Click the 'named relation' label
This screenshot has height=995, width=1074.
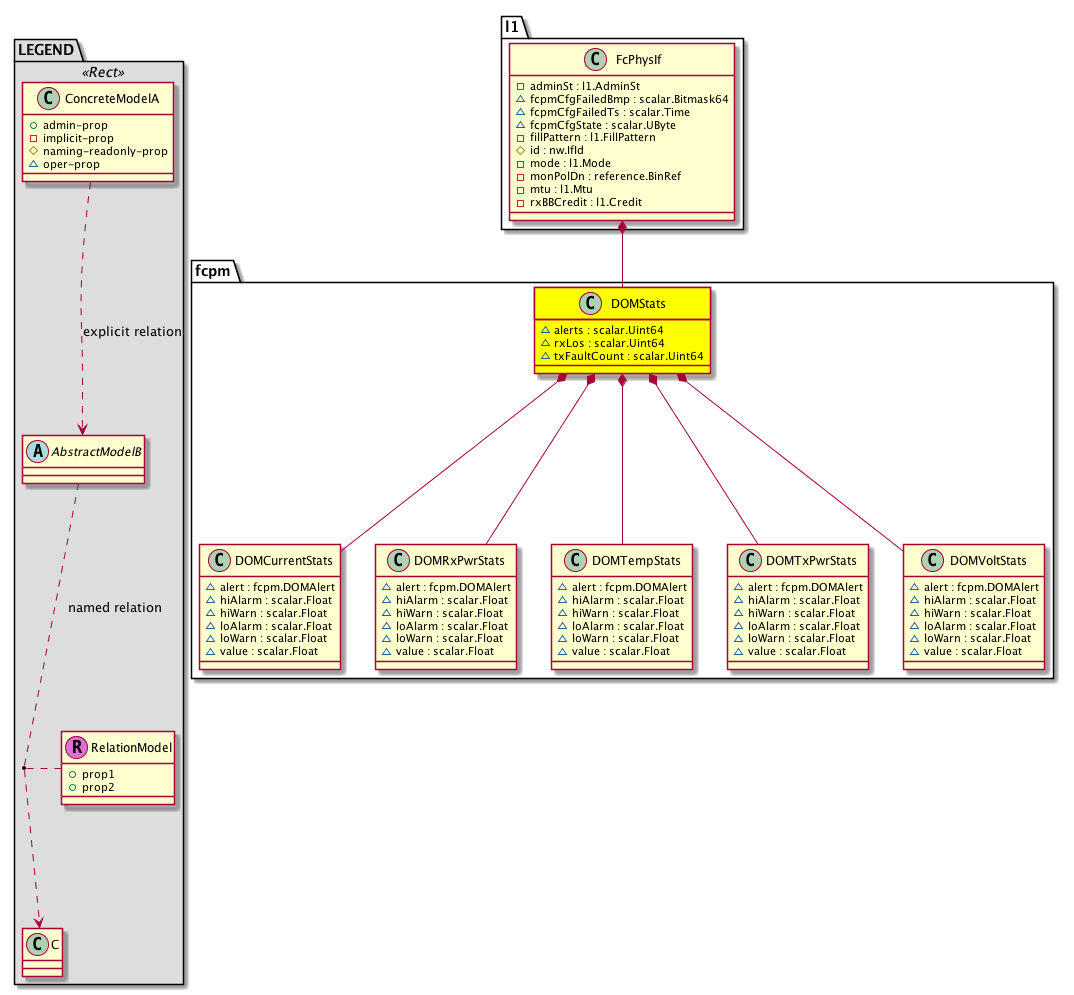click(114, 607)
